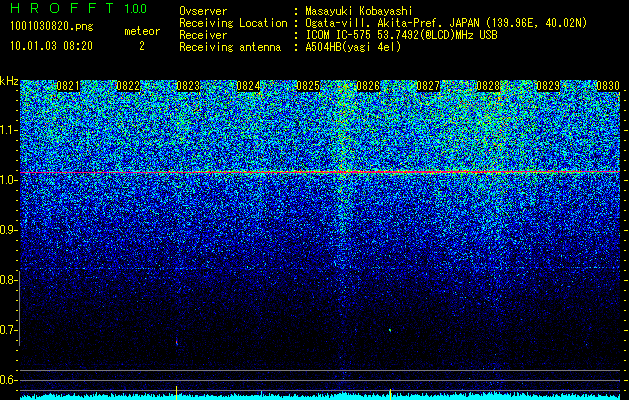The image size is (629, 400).
Task: Click the 0830 time marker label
Action: (608, 86)
